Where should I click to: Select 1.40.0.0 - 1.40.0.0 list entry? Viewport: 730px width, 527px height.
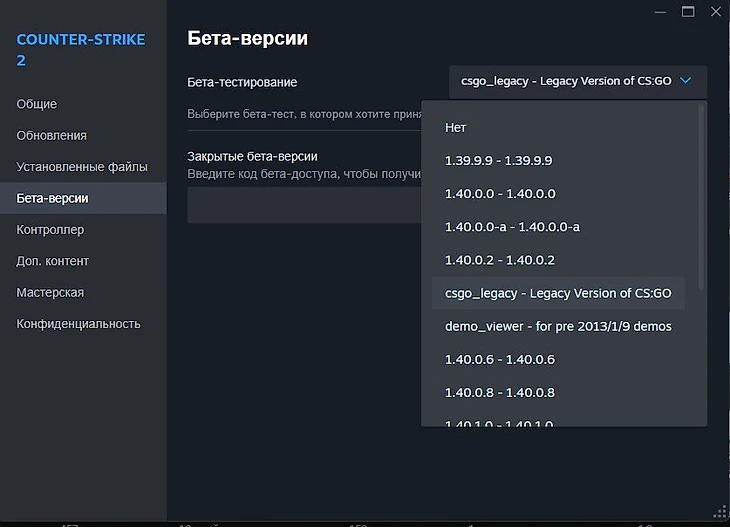point(500,194)
